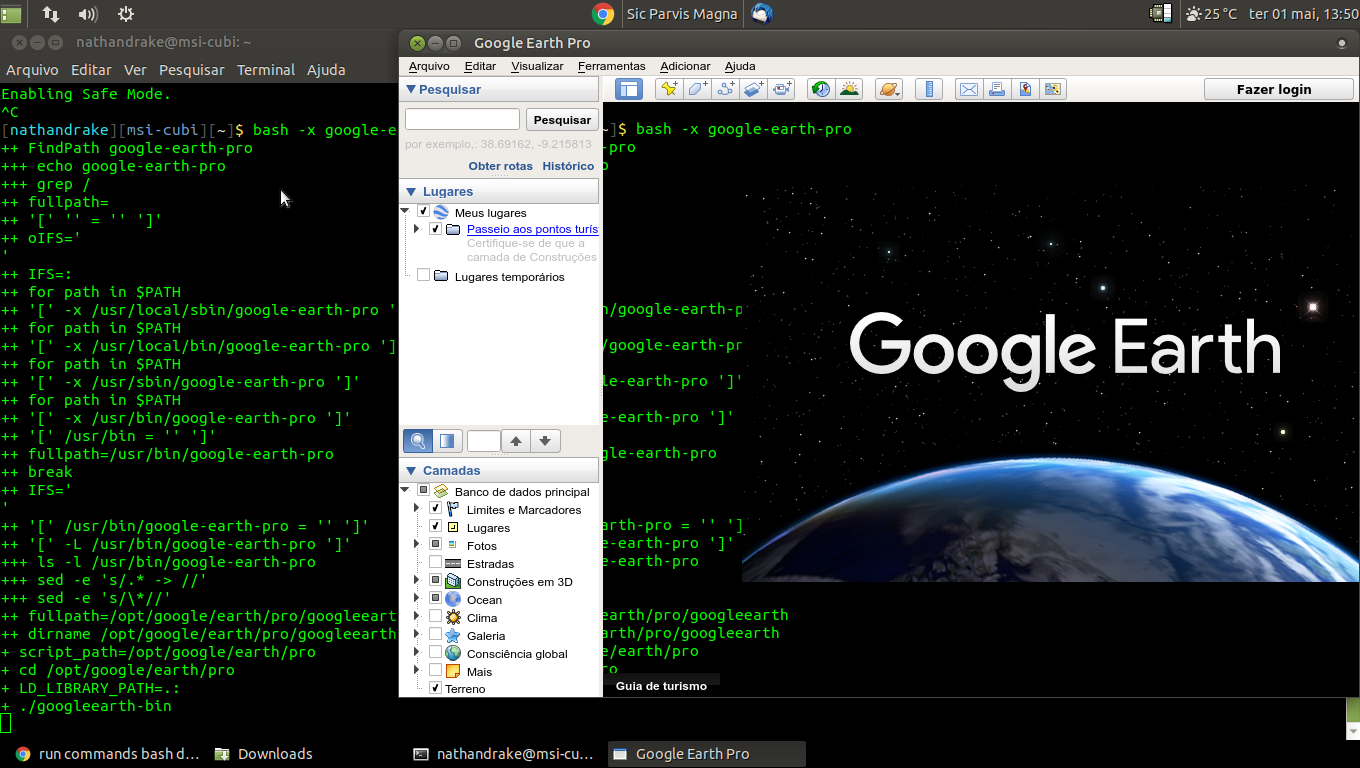Select the Add Polygon tool

[697, 89]
